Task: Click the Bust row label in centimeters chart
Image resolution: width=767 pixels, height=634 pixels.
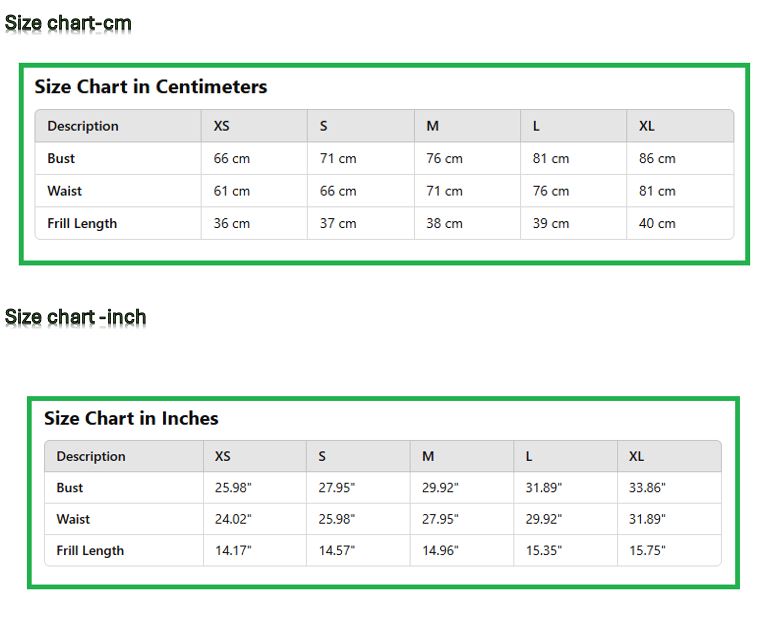Action: 61,158
